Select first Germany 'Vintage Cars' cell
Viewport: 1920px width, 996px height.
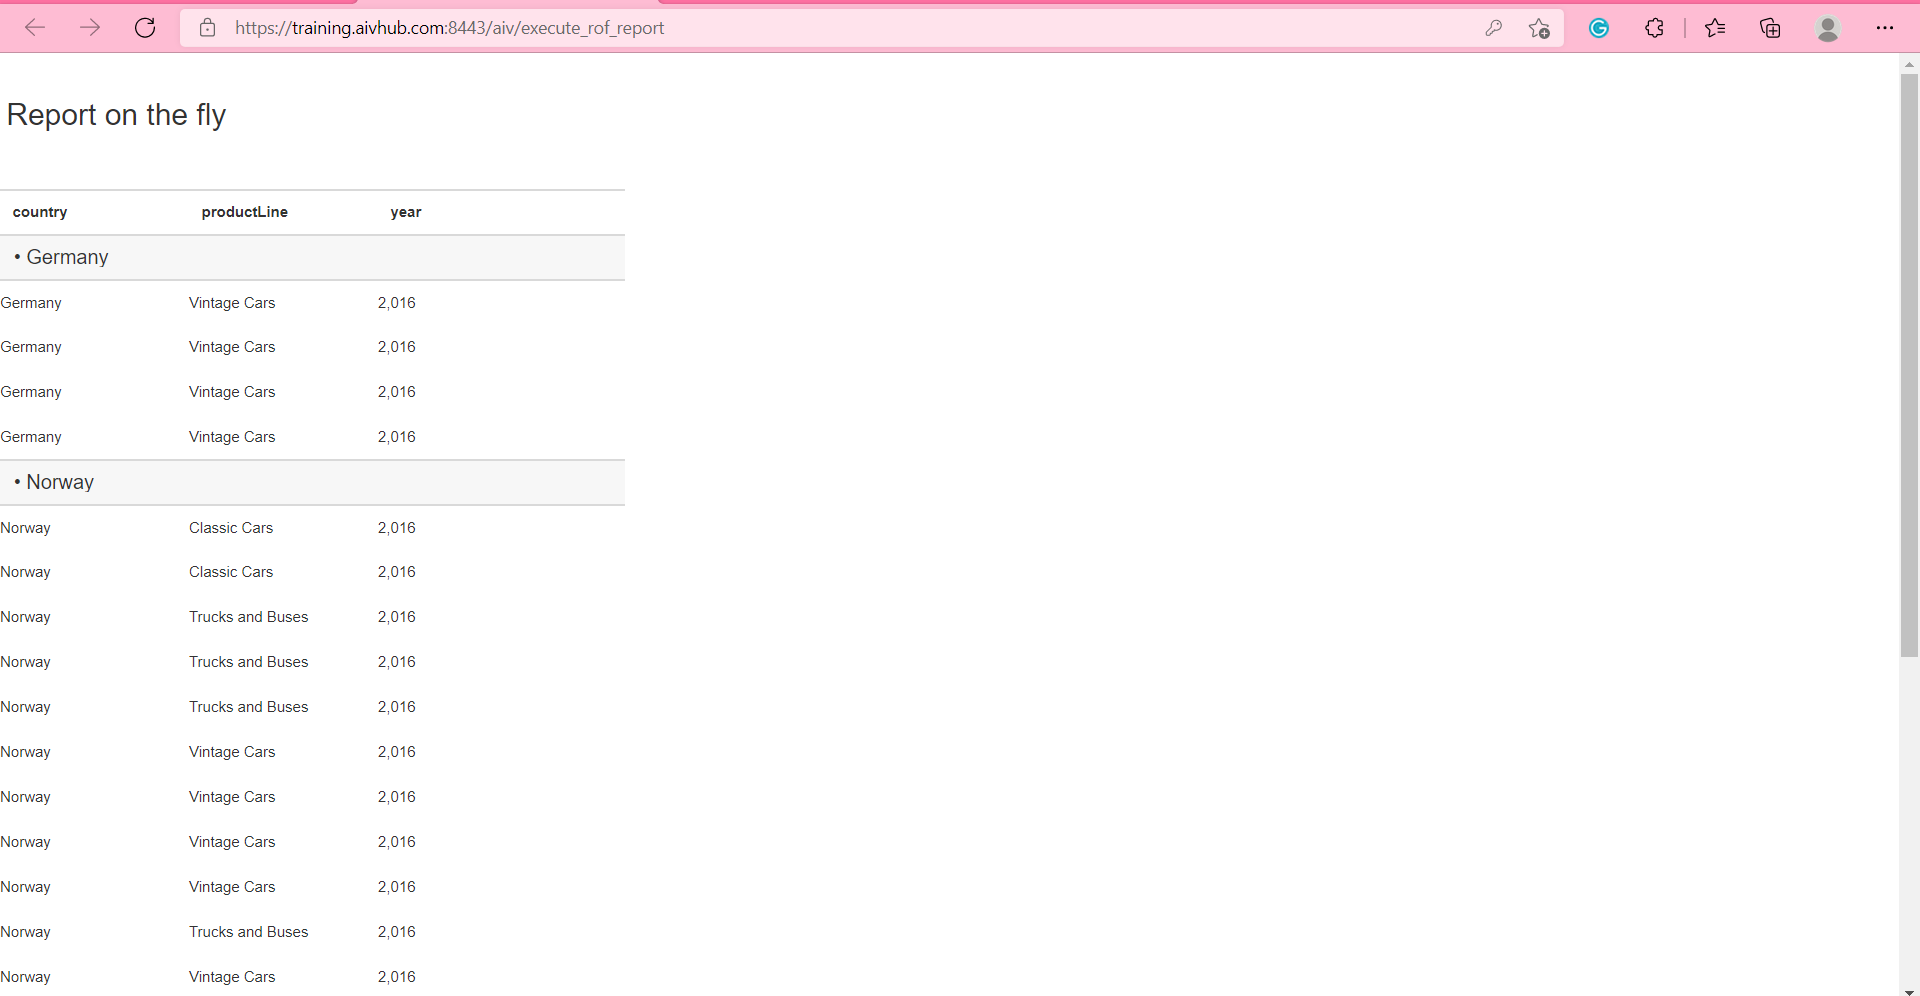[x=232, y=303]
